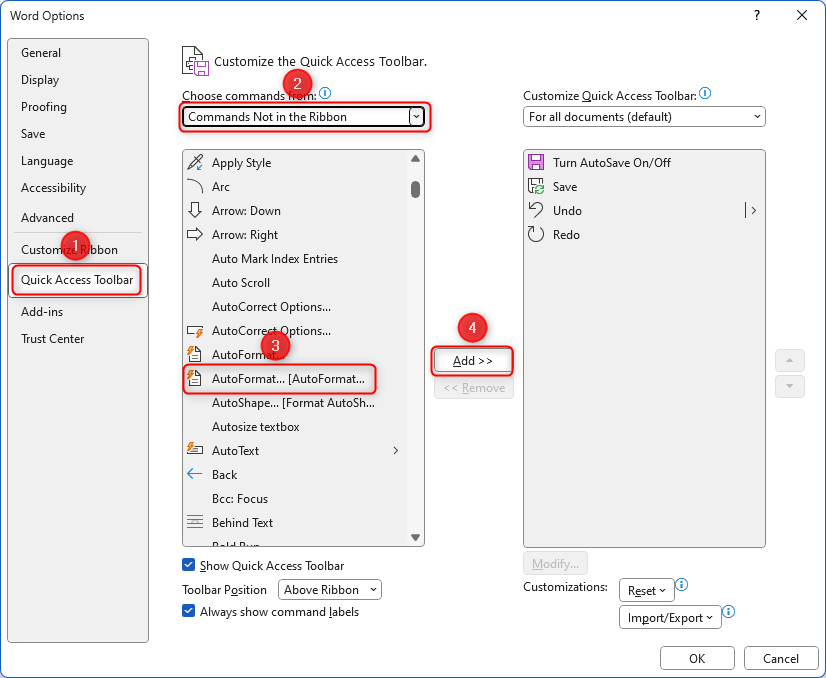Screen dimensions: 826x678
Task: Click the Back command icon
Action: pos(196,474)
